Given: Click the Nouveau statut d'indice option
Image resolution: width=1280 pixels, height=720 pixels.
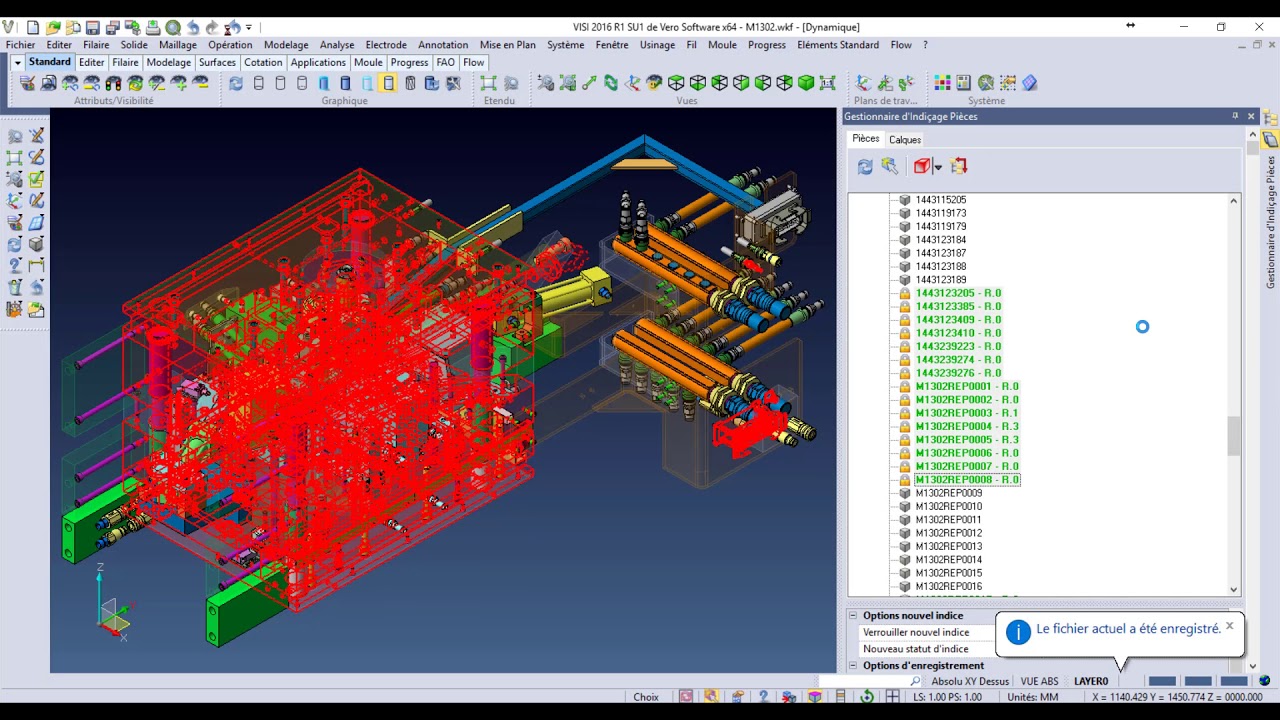Looking at the screenshot, I should point(915,649).
